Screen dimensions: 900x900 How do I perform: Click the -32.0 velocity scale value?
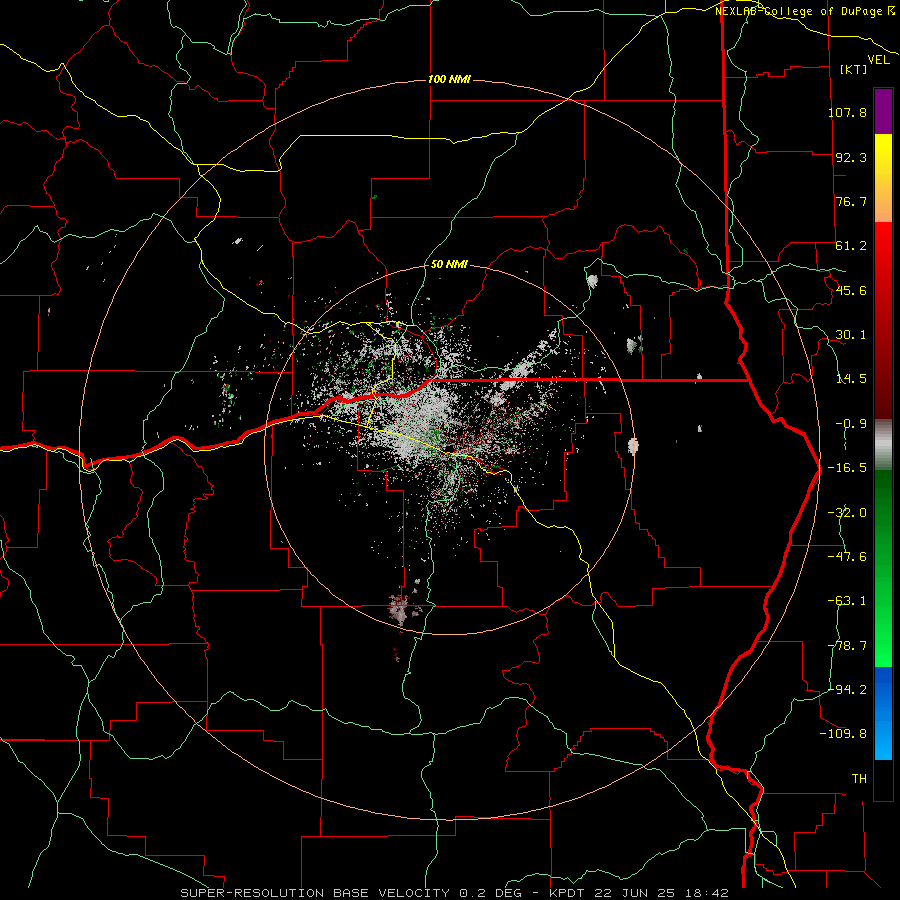pos(847,513)
